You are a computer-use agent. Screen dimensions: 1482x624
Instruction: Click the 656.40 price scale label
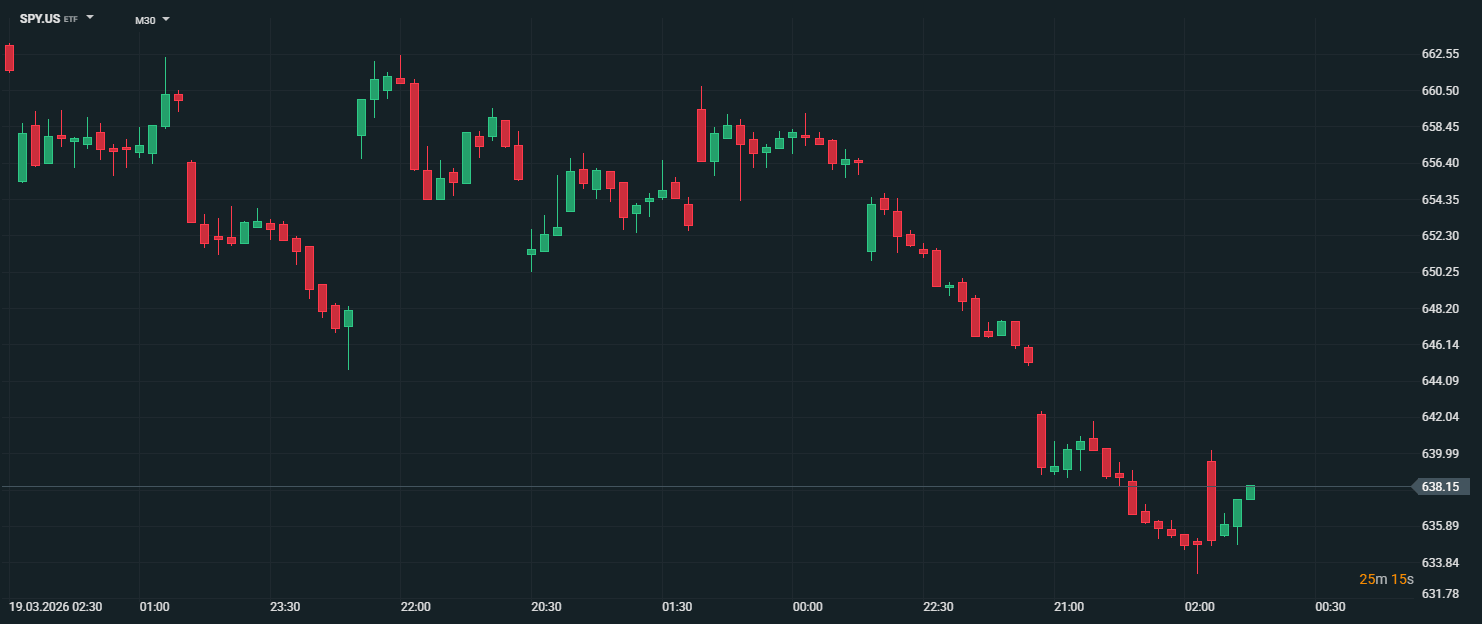point(1440,163)
